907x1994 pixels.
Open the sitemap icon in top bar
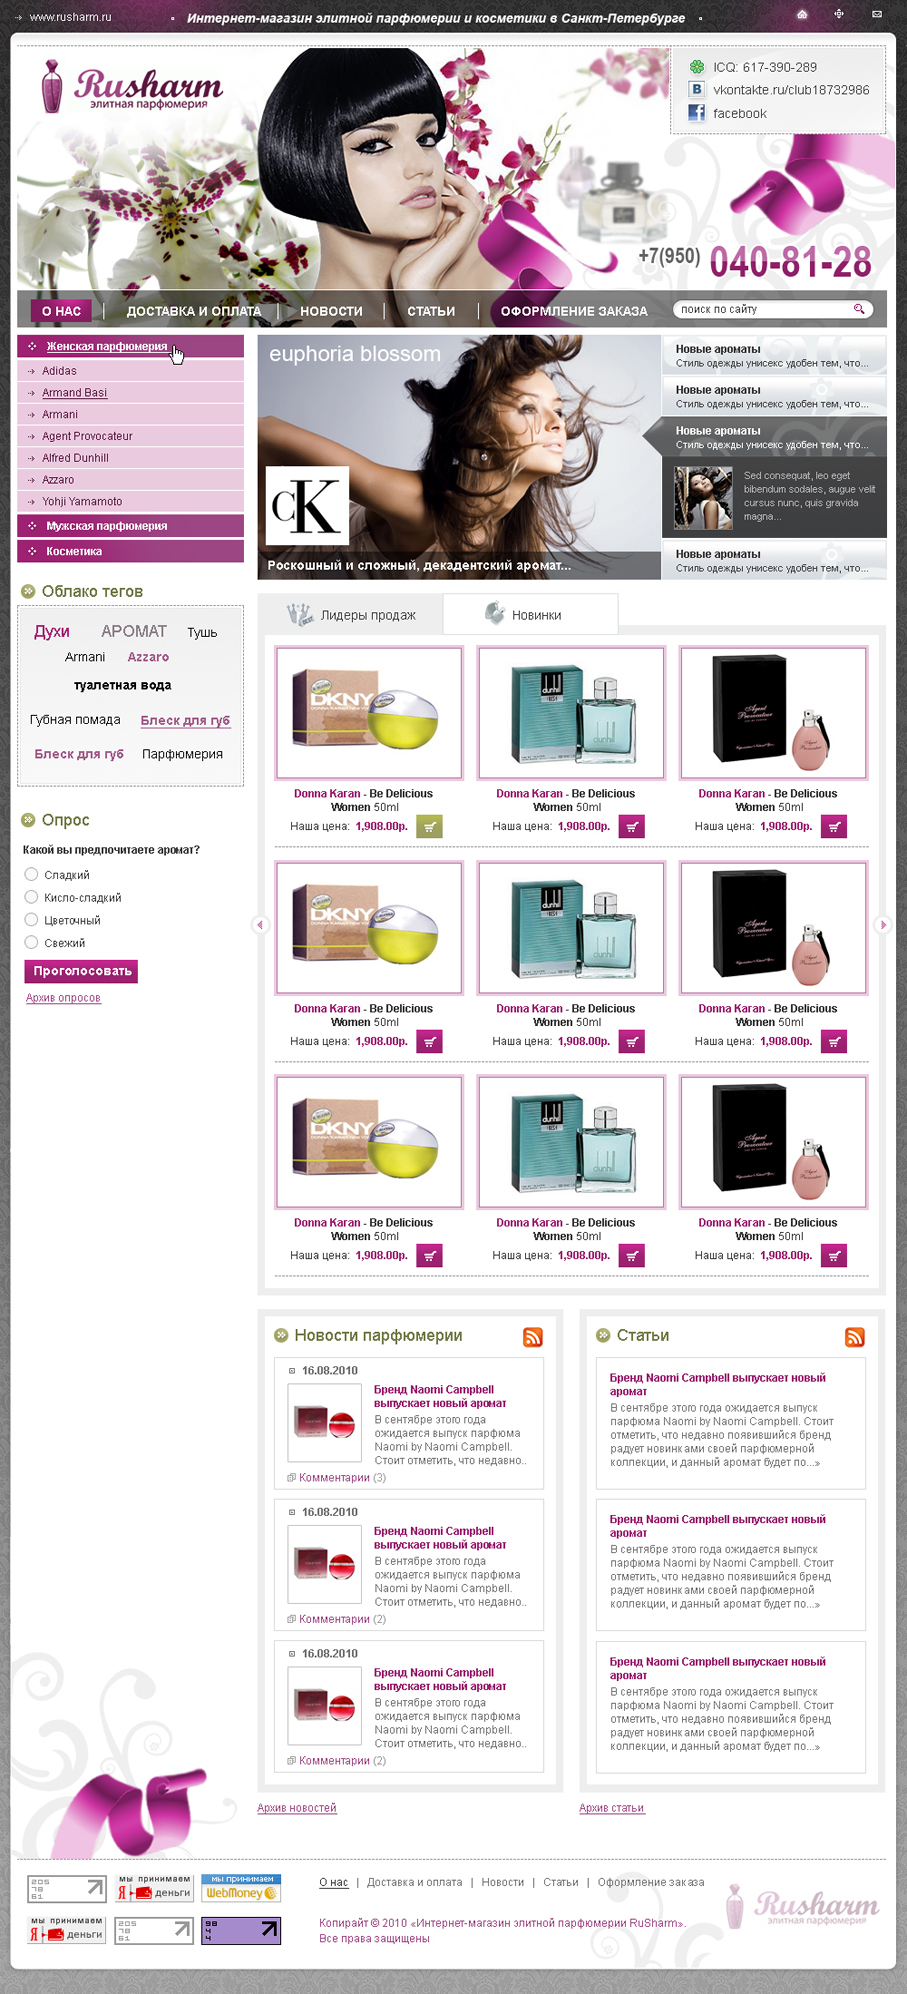coord(839,14)
